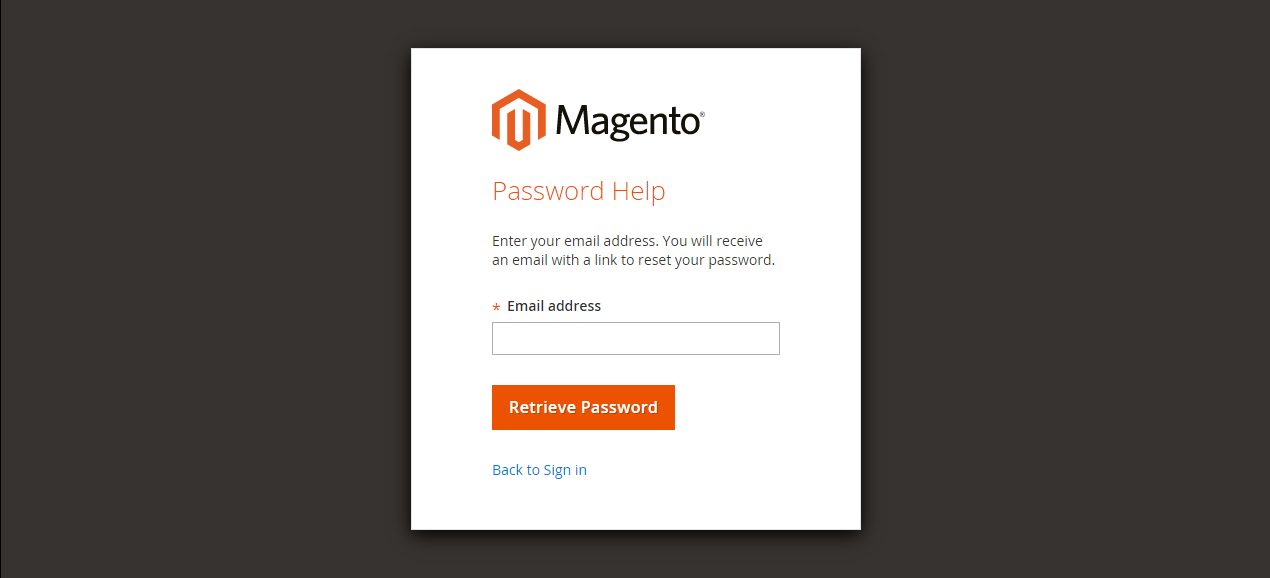Click the red required asterisk
Image resolution: width=1270 pixels, height=578 pixels.
(x=496, y=308)
